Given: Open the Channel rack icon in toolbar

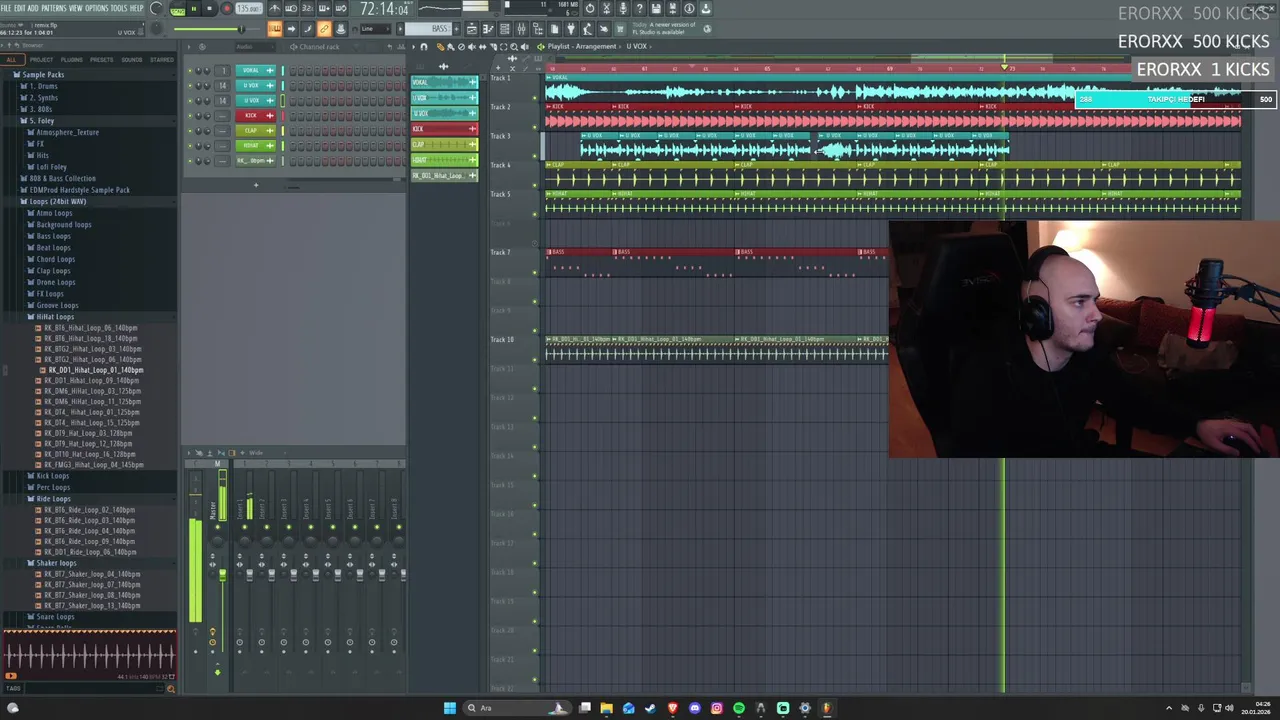Looking at the screenshot, I should click(505, 28).
